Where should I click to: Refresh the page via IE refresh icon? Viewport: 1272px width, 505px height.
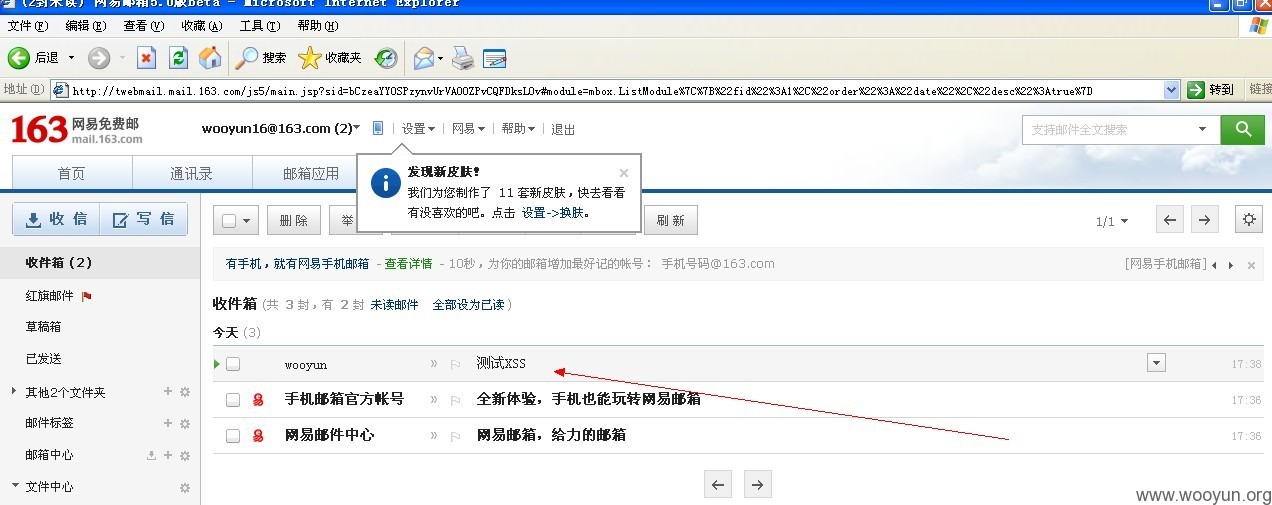coord(178,58)
